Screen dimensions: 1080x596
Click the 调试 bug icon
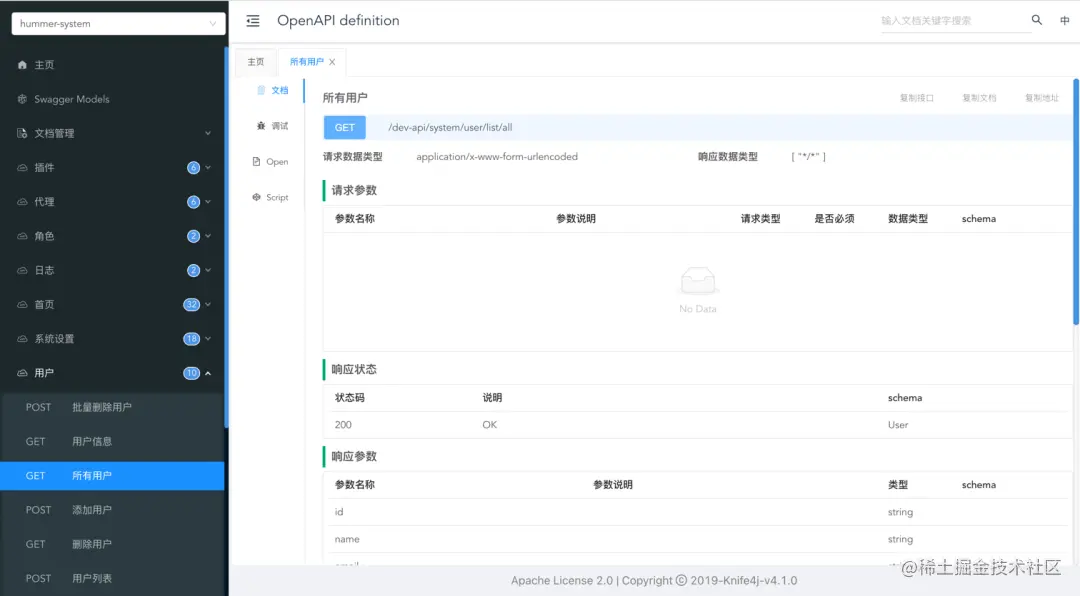261,126
